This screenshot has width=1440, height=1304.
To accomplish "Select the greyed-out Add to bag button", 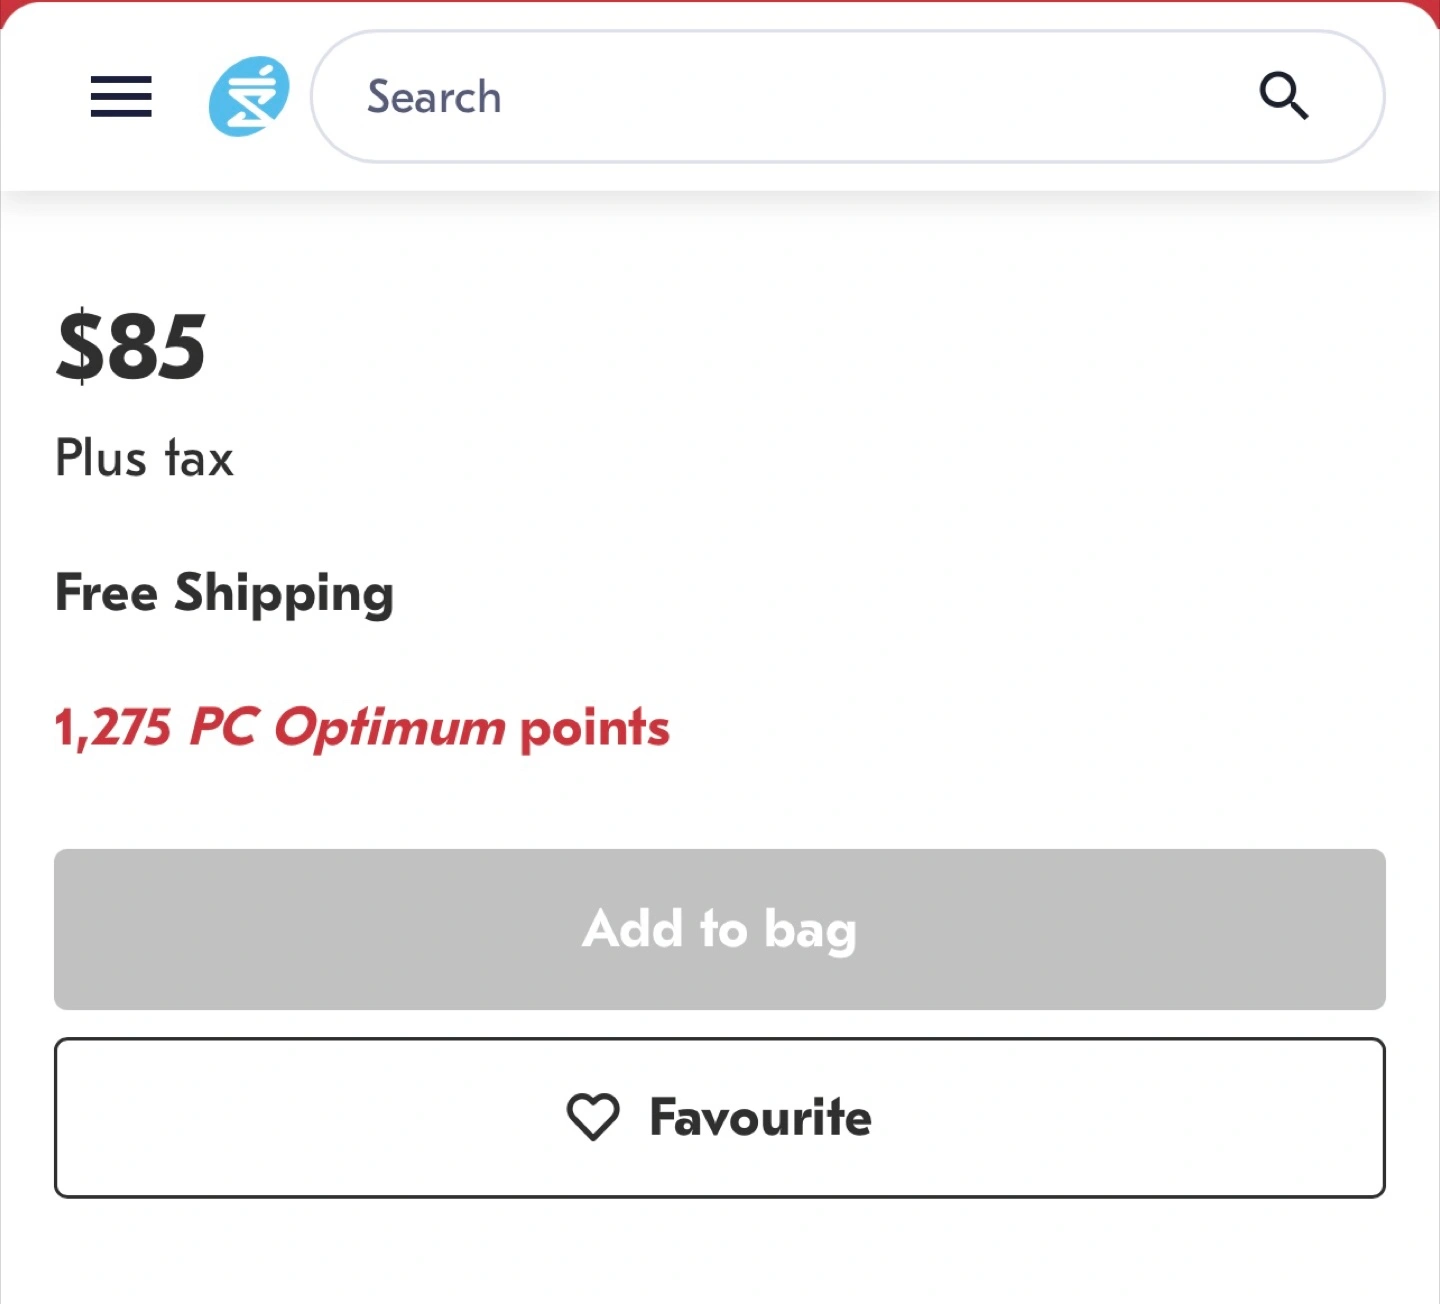I will 720,929.
